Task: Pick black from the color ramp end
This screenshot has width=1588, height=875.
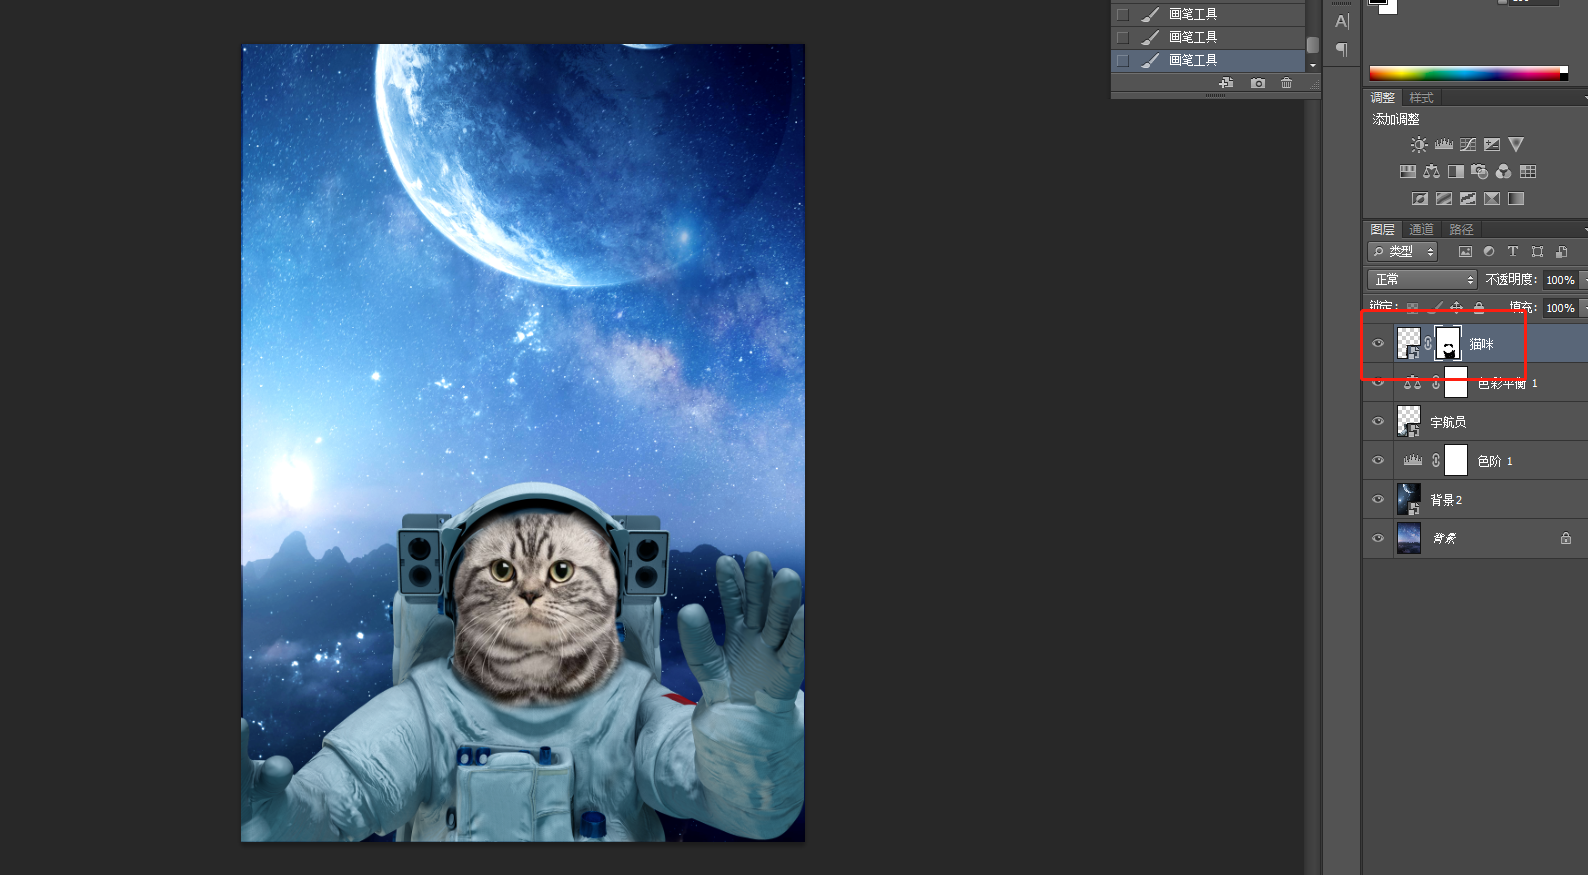Action: tap(1564, 77)
